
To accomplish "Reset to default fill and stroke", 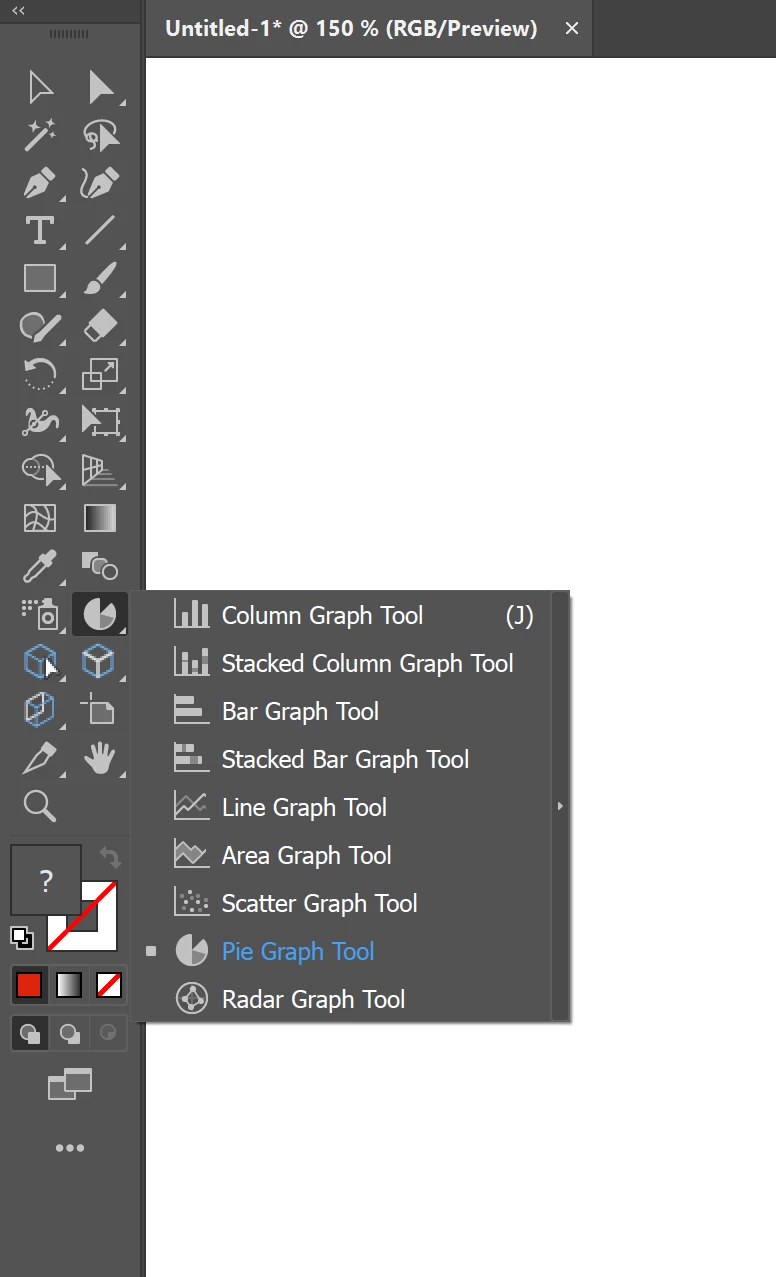I will pyautogui.click(x=22, y=938).
